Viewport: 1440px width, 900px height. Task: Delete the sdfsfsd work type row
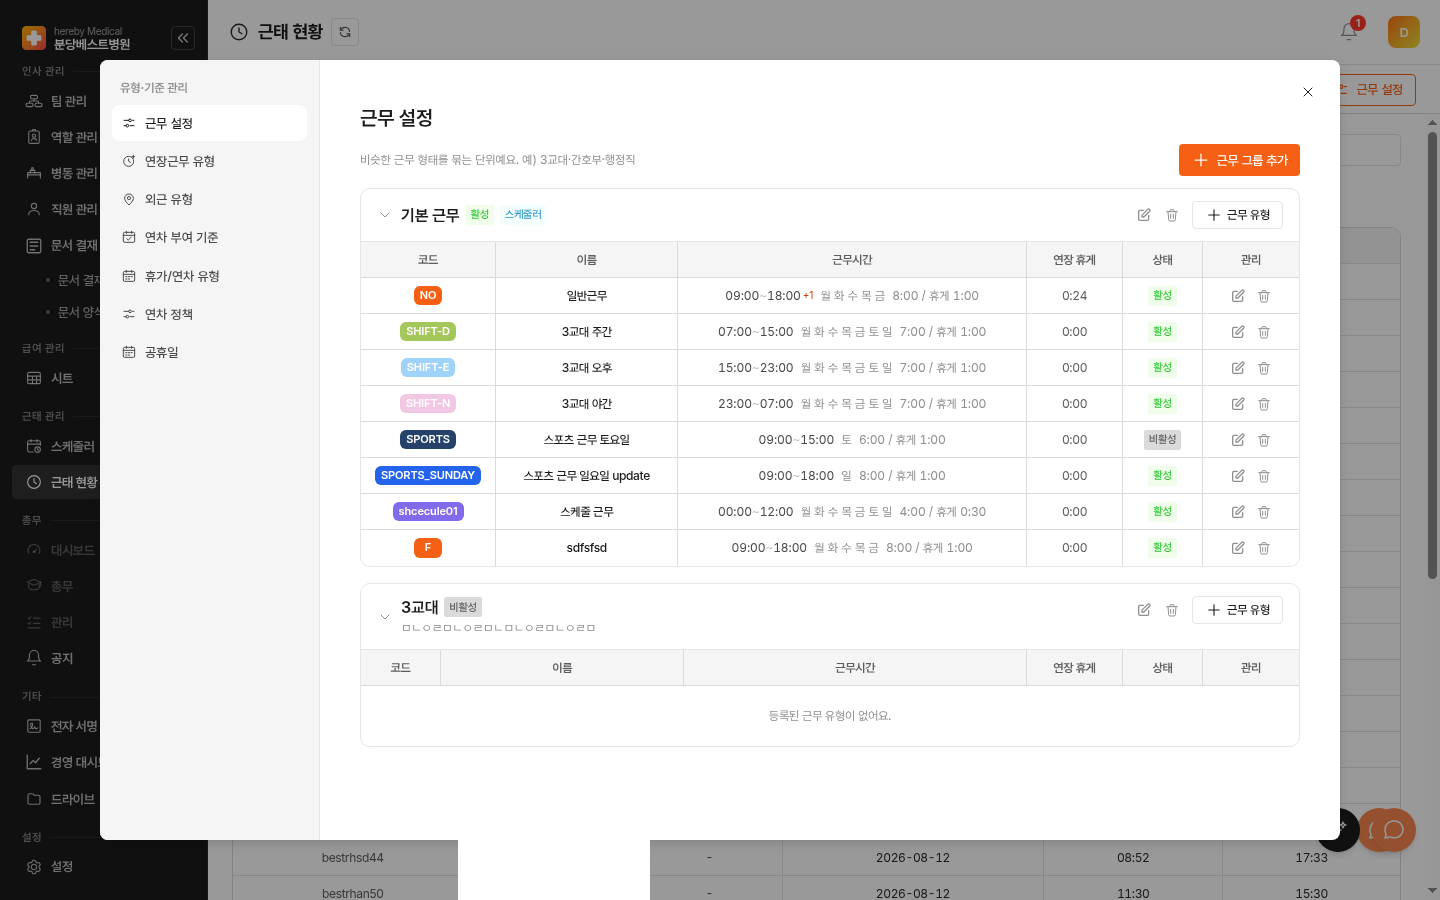1264,548
